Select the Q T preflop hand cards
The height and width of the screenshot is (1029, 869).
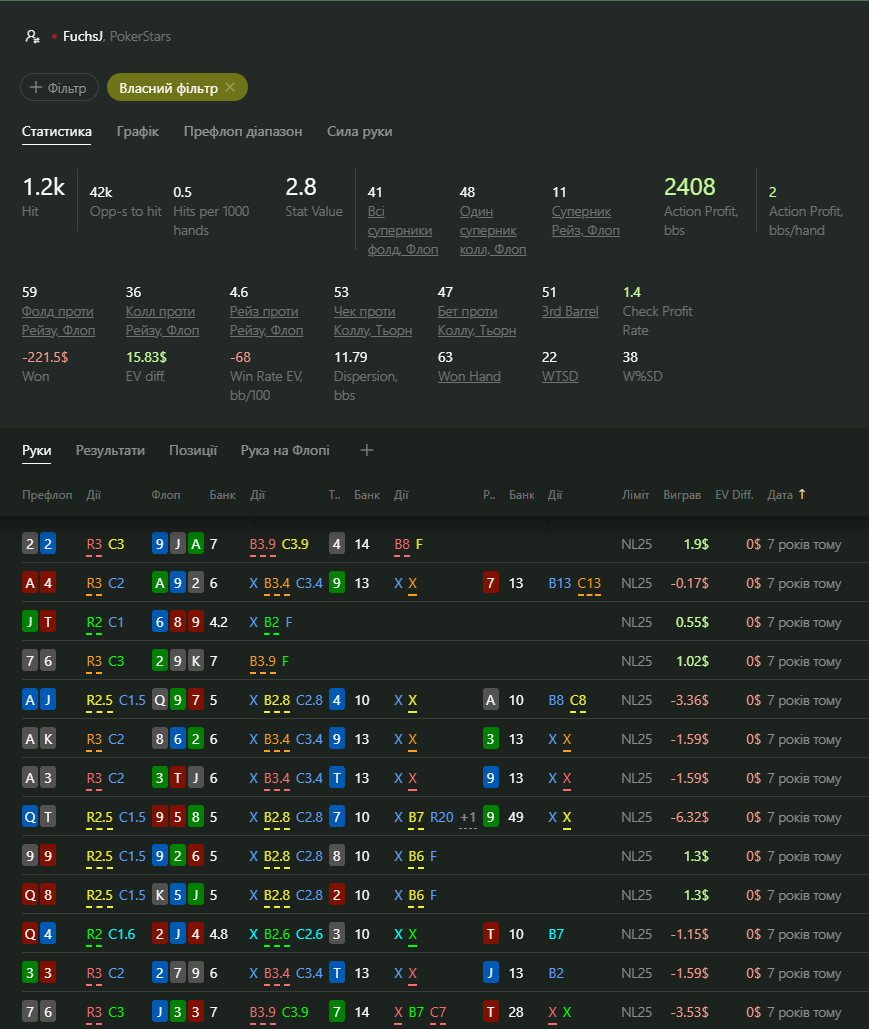[39, 816]
